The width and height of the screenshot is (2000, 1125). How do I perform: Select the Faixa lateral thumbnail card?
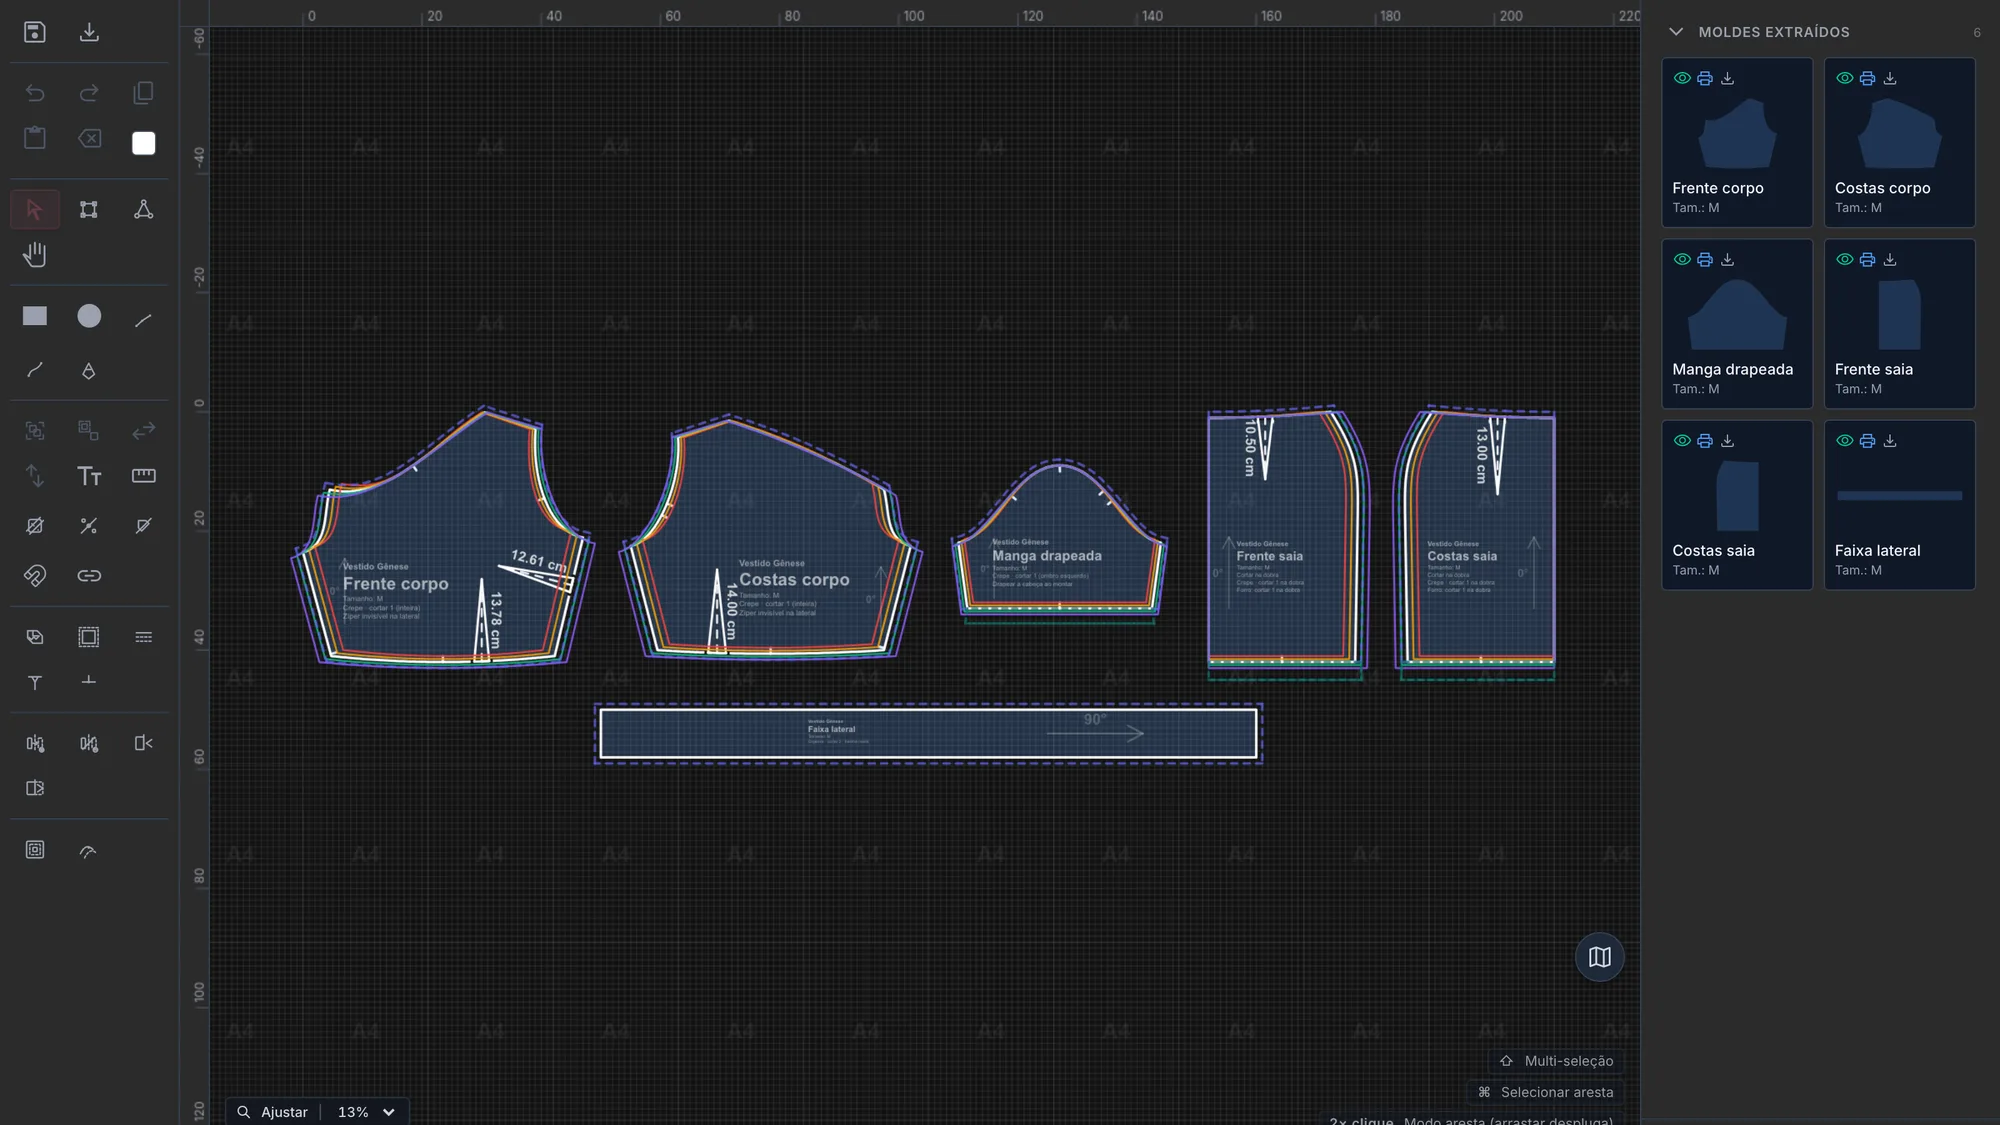[x=1899, y=504]
